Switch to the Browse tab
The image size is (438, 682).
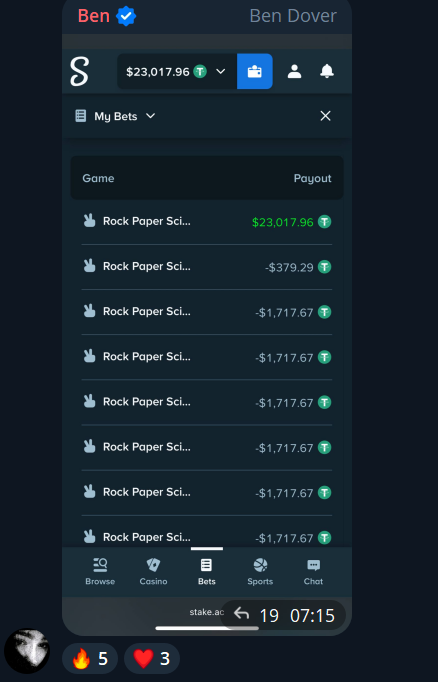click(100, 572)
